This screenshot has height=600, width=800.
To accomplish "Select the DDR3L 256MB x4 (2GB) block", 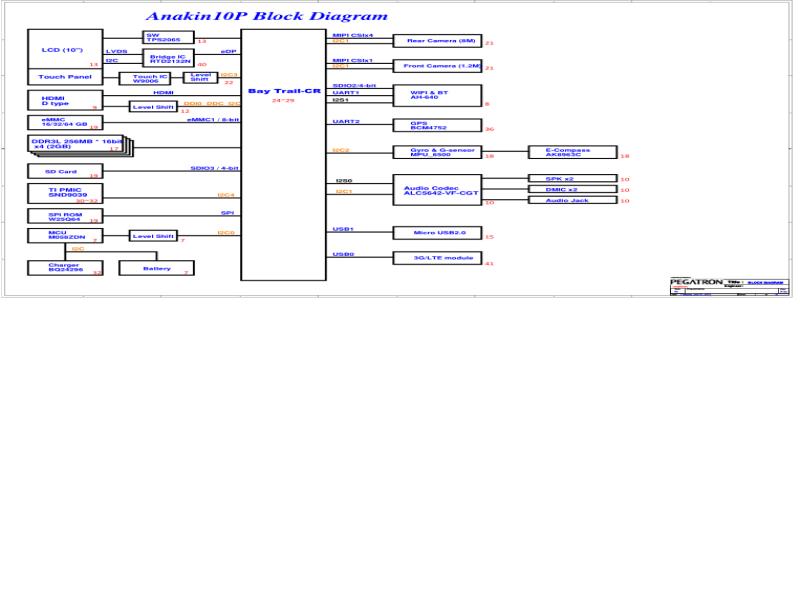I will [77, 144].
